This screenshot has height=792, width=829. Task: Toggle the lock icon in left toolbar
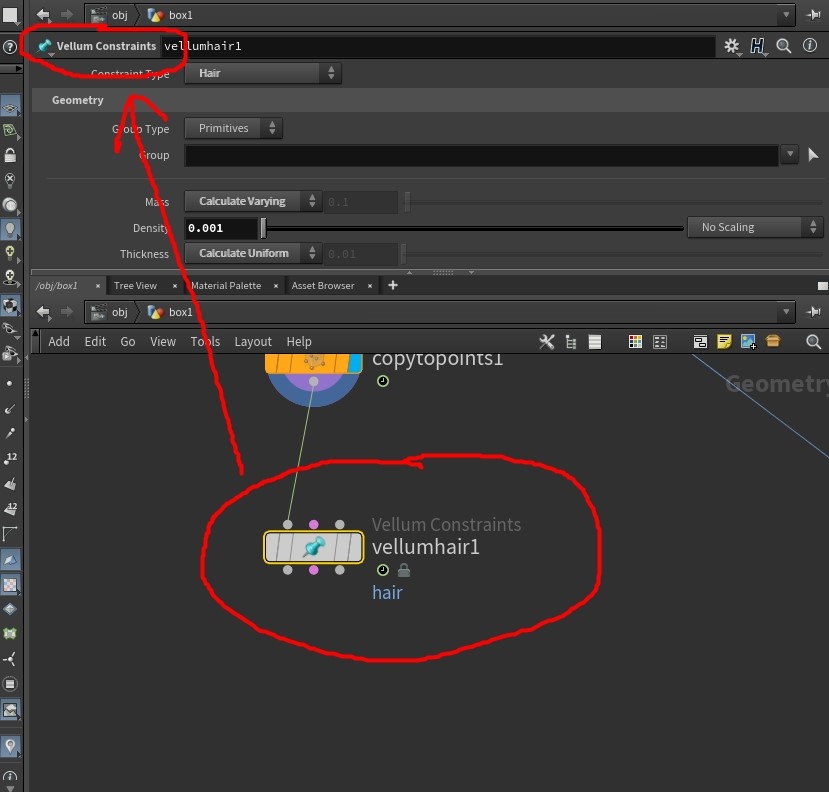click(10, 155)
